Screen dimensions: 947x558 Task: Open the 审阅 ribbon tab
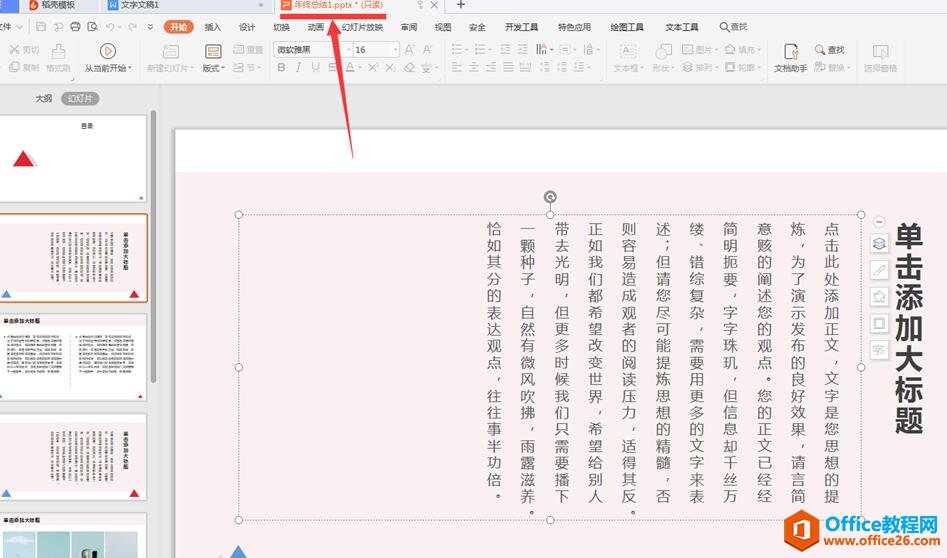tap(409, 27)
